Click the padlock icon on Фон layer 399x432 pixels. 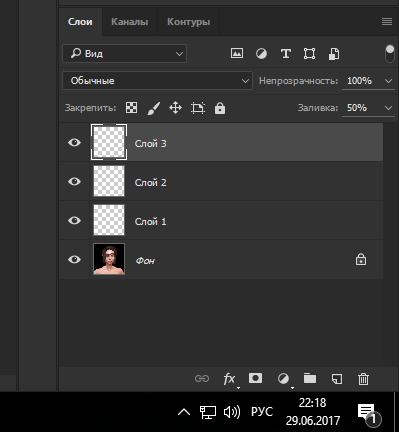[361, 259]
